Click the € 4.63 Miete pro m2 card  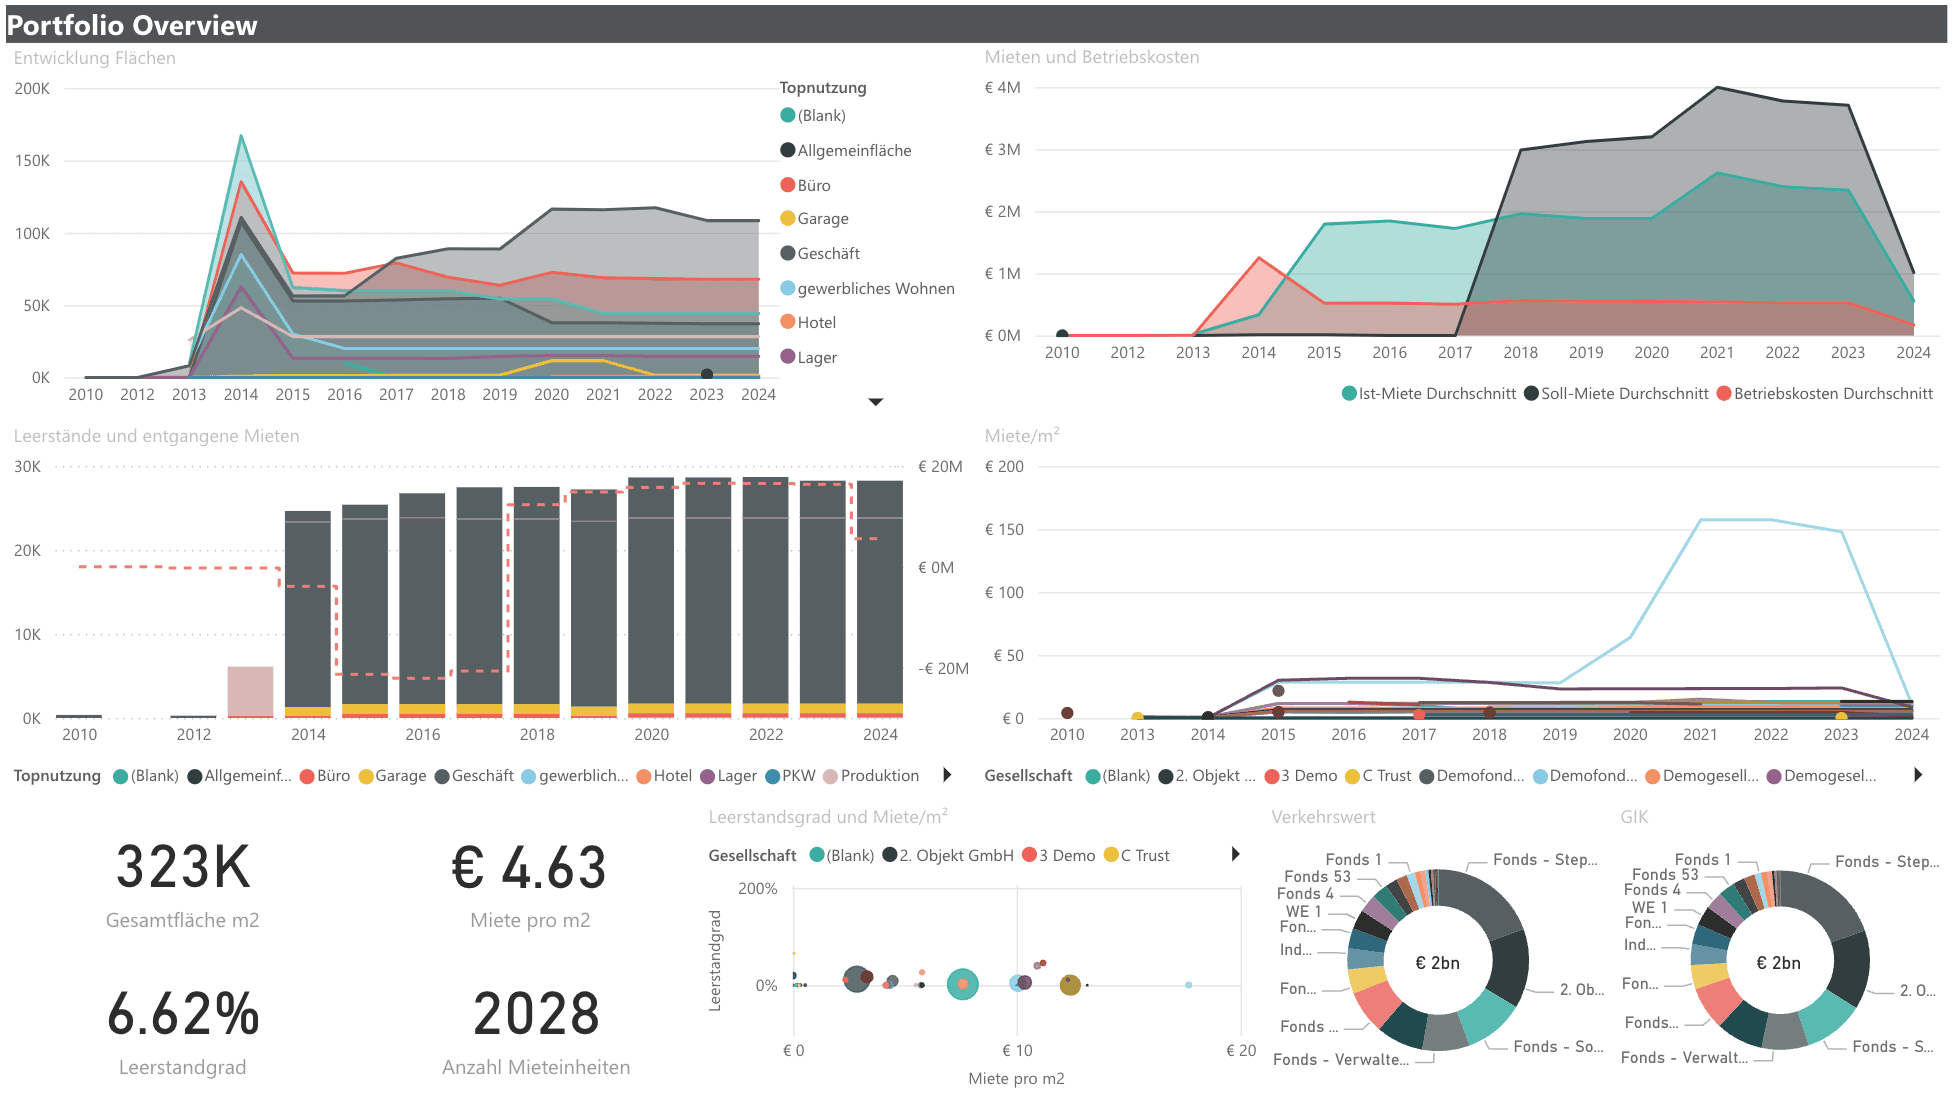pyautogui.click(x=530, y=884)
